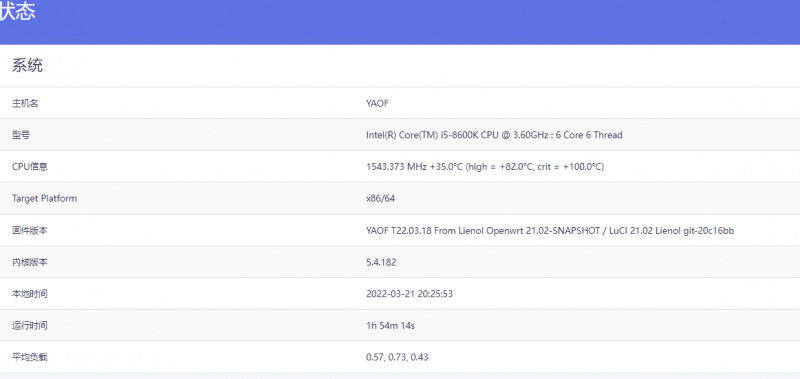Screen dimensions: 800x379
Task: Click the Target Platform label
Action: point(44,198)
